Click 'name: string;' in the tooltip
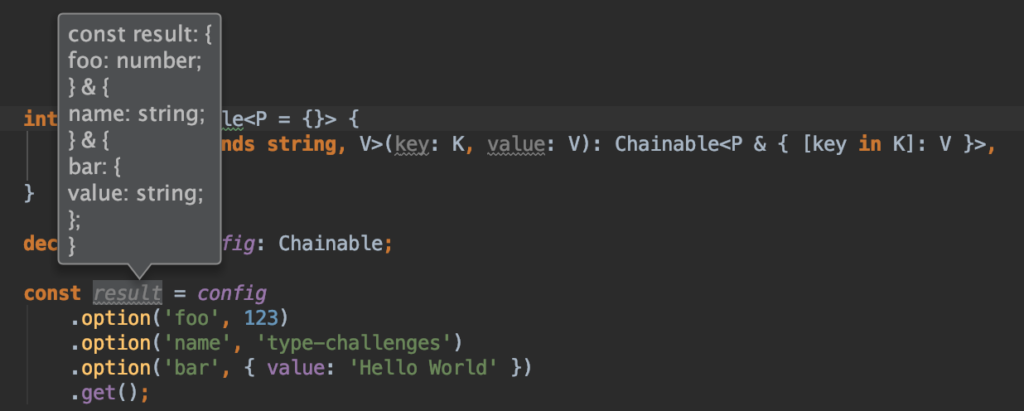The height and width of the screenshot is (411, 1024). coord(136,114)
